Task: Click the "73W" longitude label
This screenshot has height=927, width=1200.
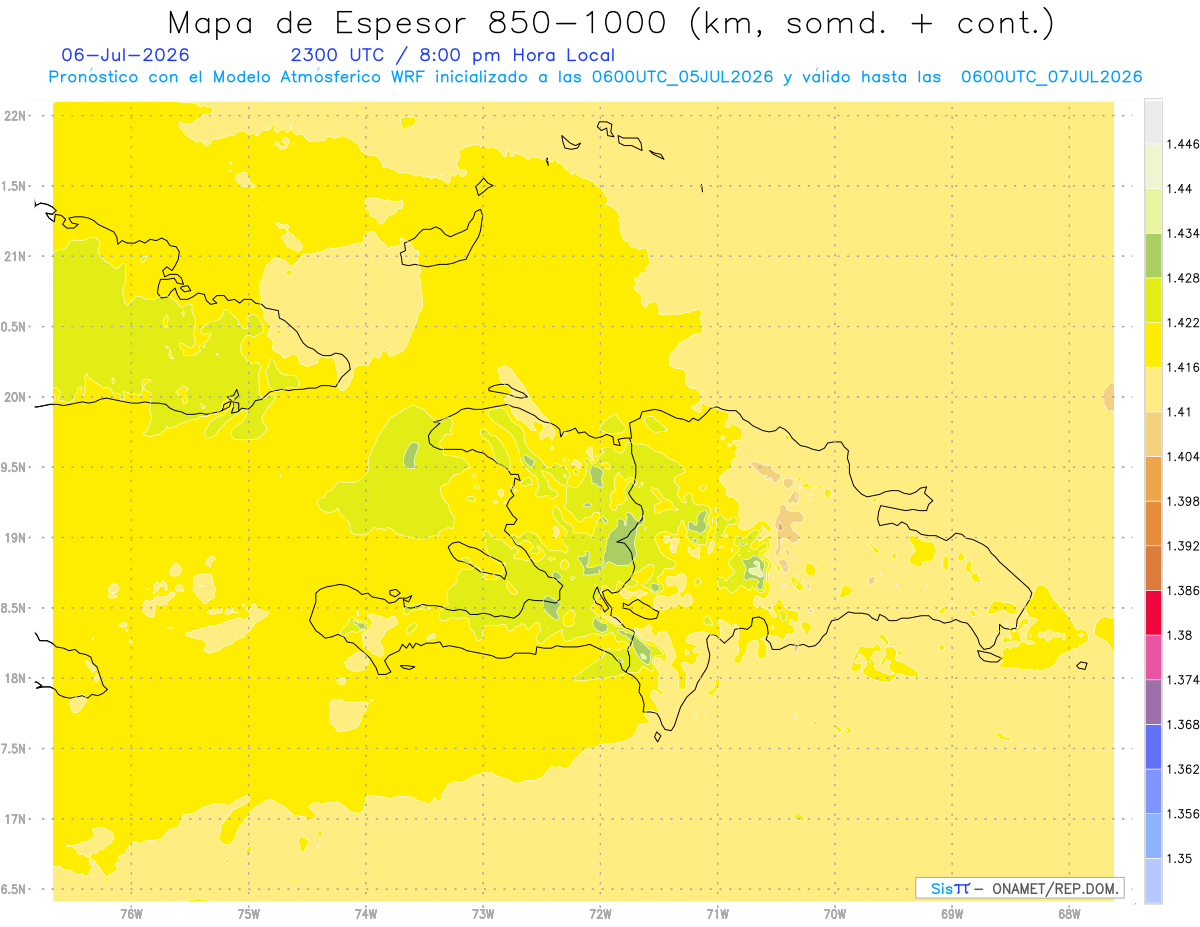Action: 483,914
